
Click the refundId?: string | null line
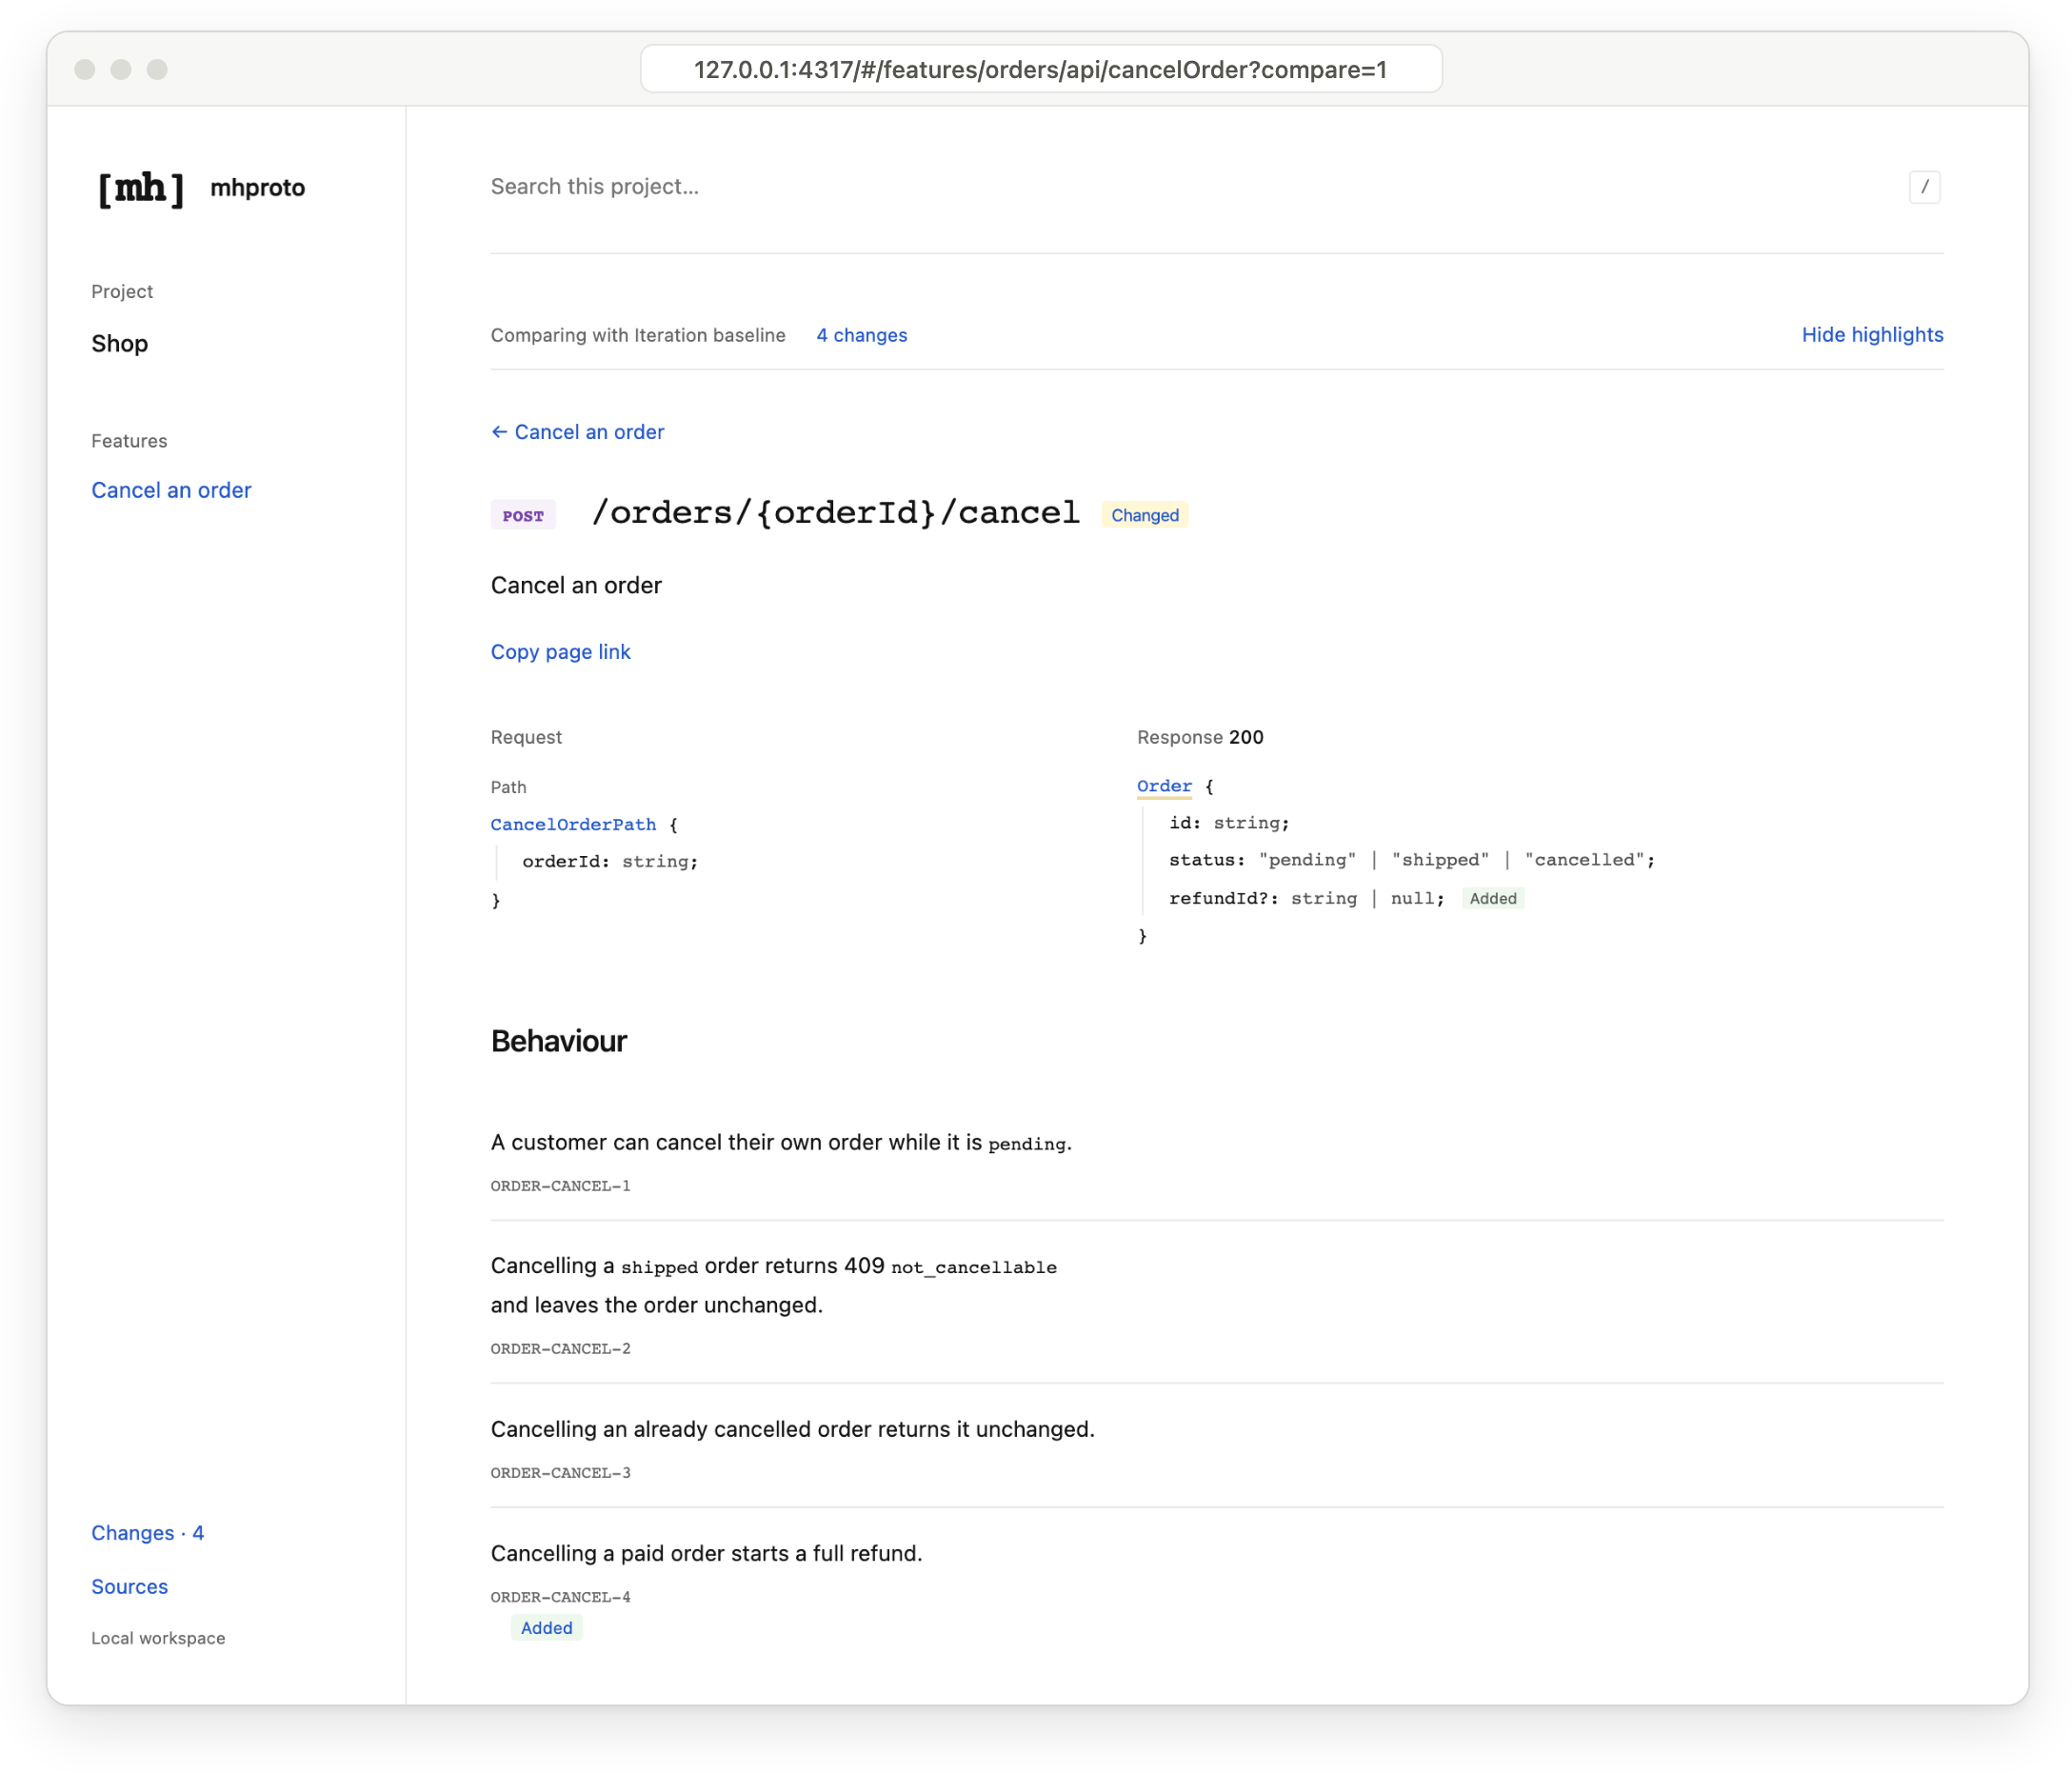pyautogui.click(x=1306, y=899)
